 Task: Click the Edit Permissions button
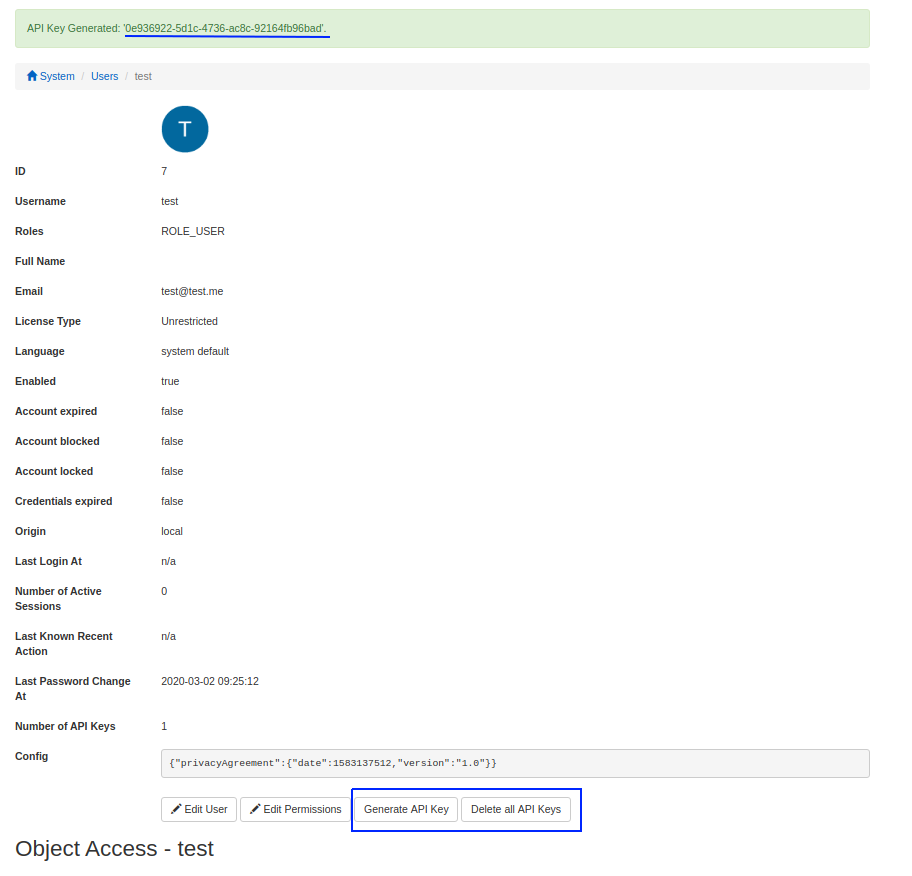pos(295,809)
